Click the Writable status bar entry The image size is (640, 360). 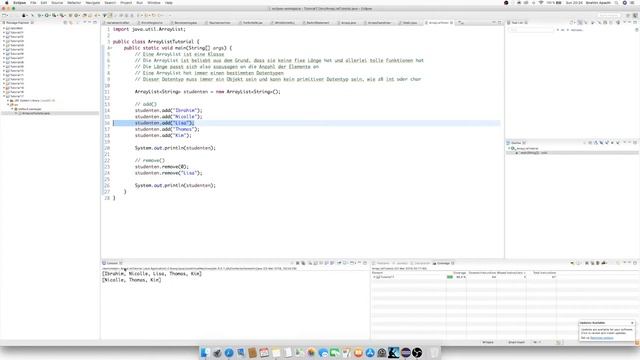pos(488,342)
